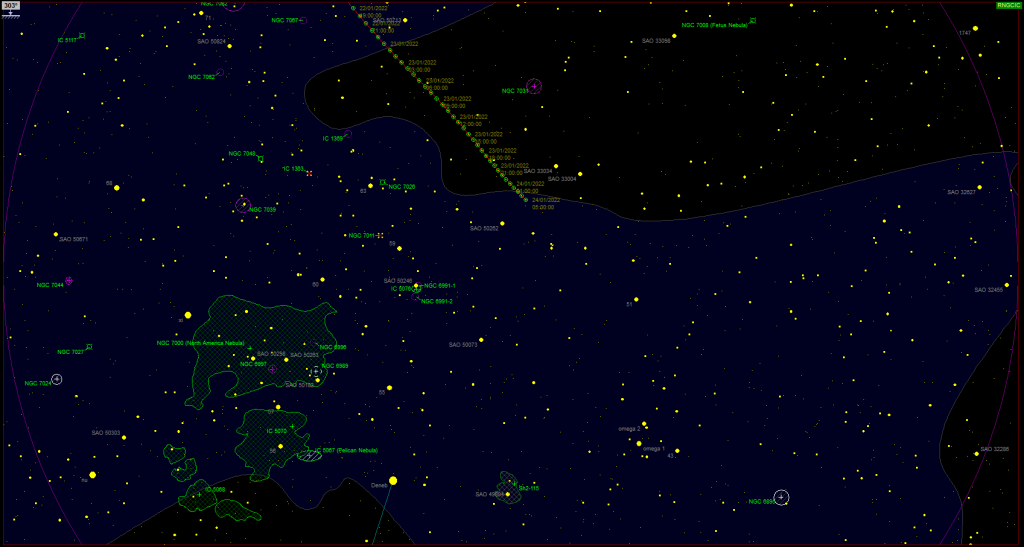Click star SAO 50303
Viewport: 1024px width, 547px height.
[124, 437]
